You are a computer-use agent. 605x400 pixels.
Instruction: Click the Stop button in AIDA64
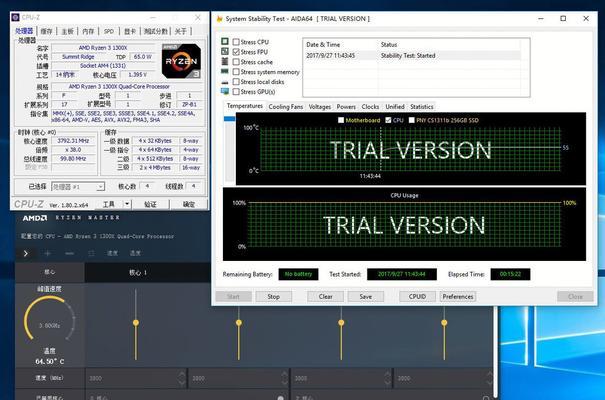(274, 297)
